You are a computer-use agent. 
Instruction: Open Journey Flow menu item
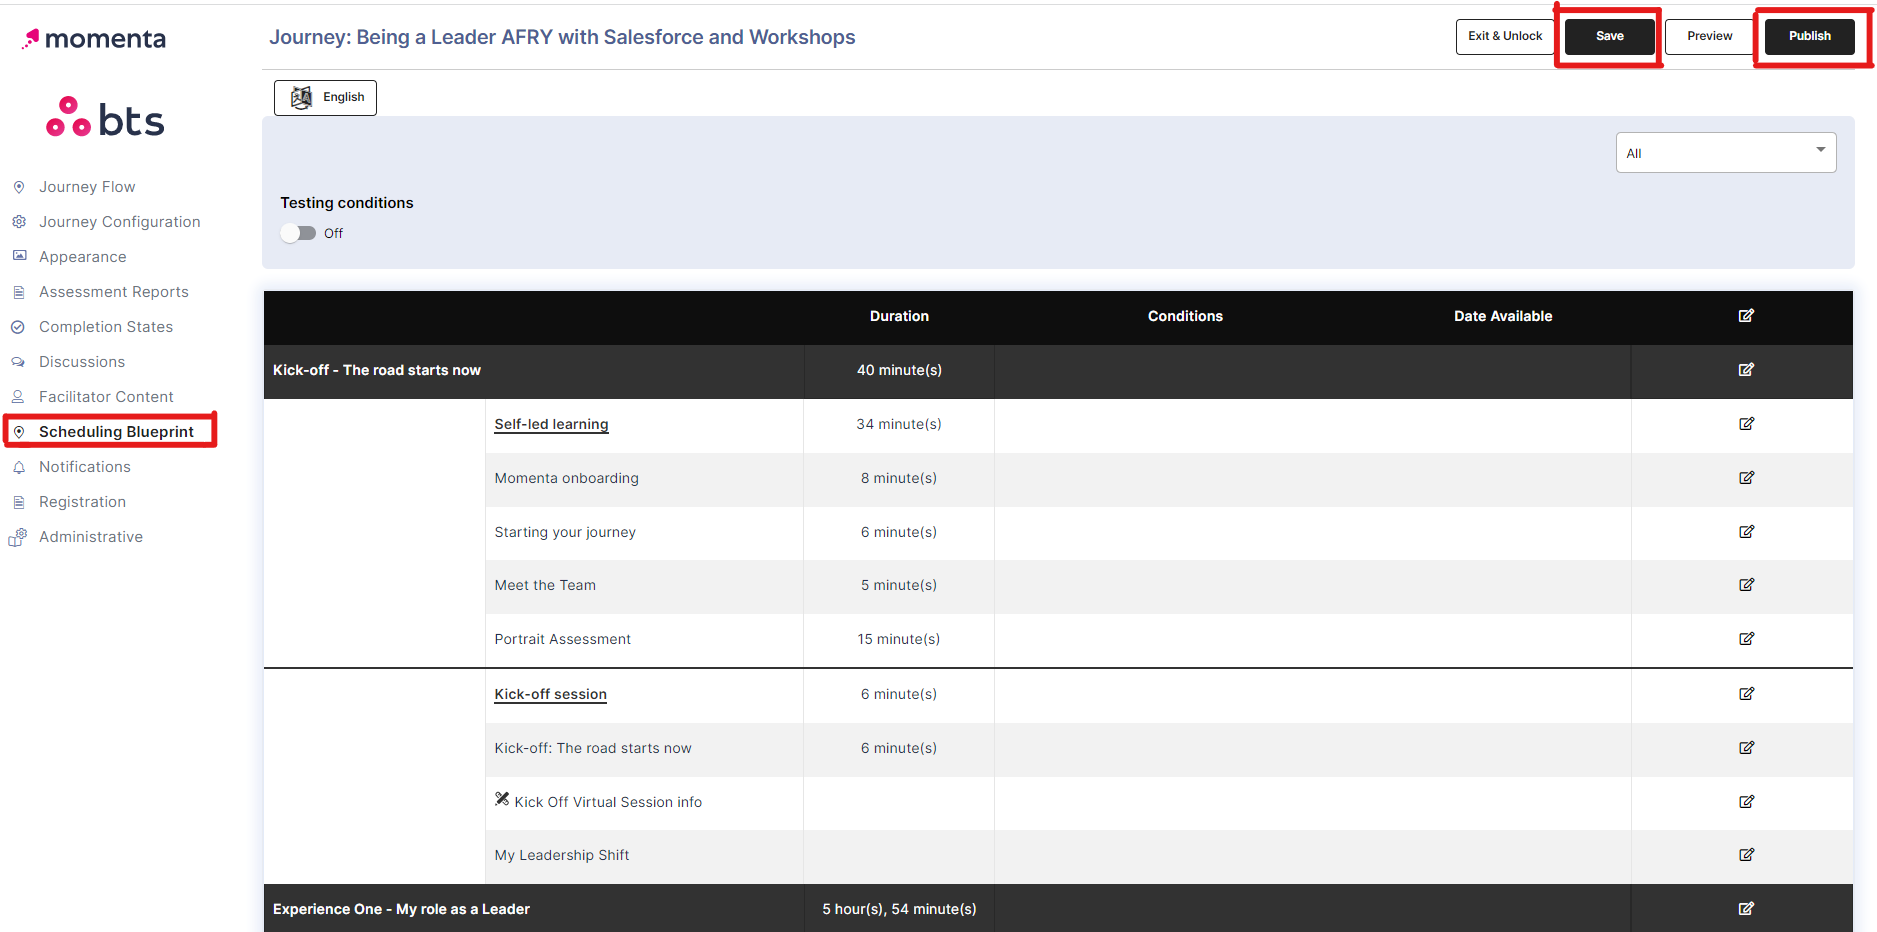point(87,187)
